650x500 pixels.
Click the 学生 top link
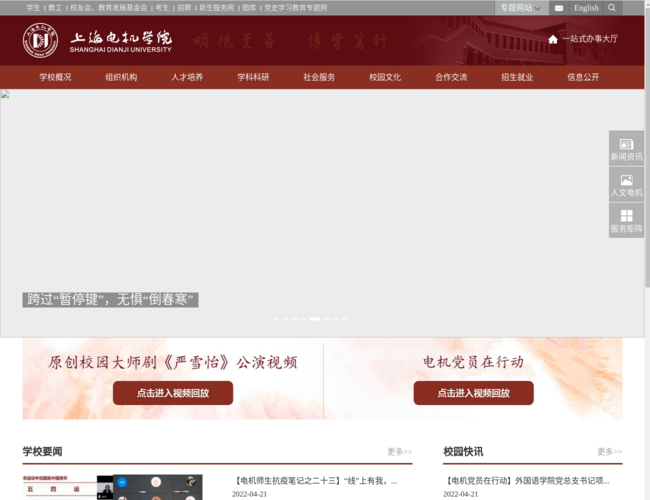[33, 7]
